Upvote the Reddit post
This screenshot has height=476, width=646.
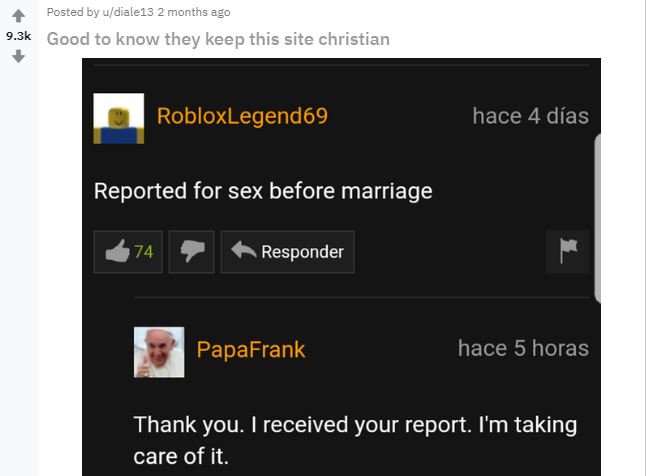(x=18, y=16)
